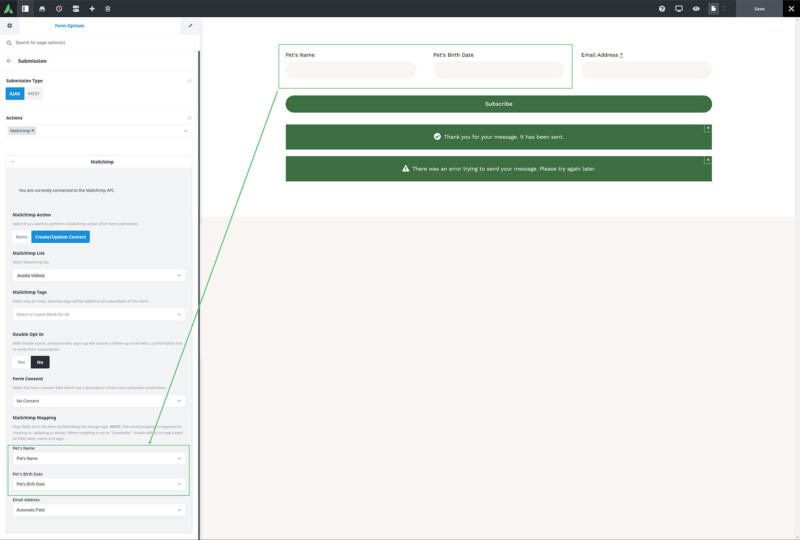Open the Mailchimp List dropdown
This screenshot has height=540, width=800.
pos(99,276)
